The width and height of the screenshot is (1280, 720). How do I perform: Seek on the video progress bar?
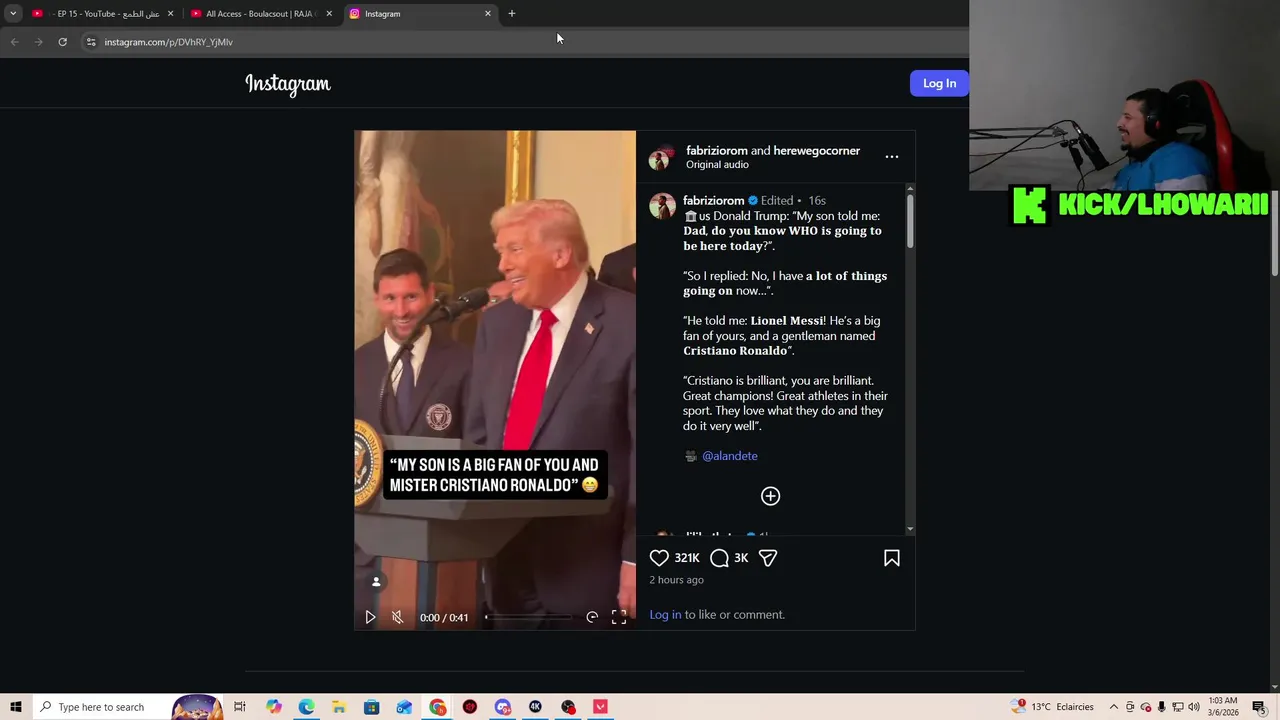click(528, 617)
